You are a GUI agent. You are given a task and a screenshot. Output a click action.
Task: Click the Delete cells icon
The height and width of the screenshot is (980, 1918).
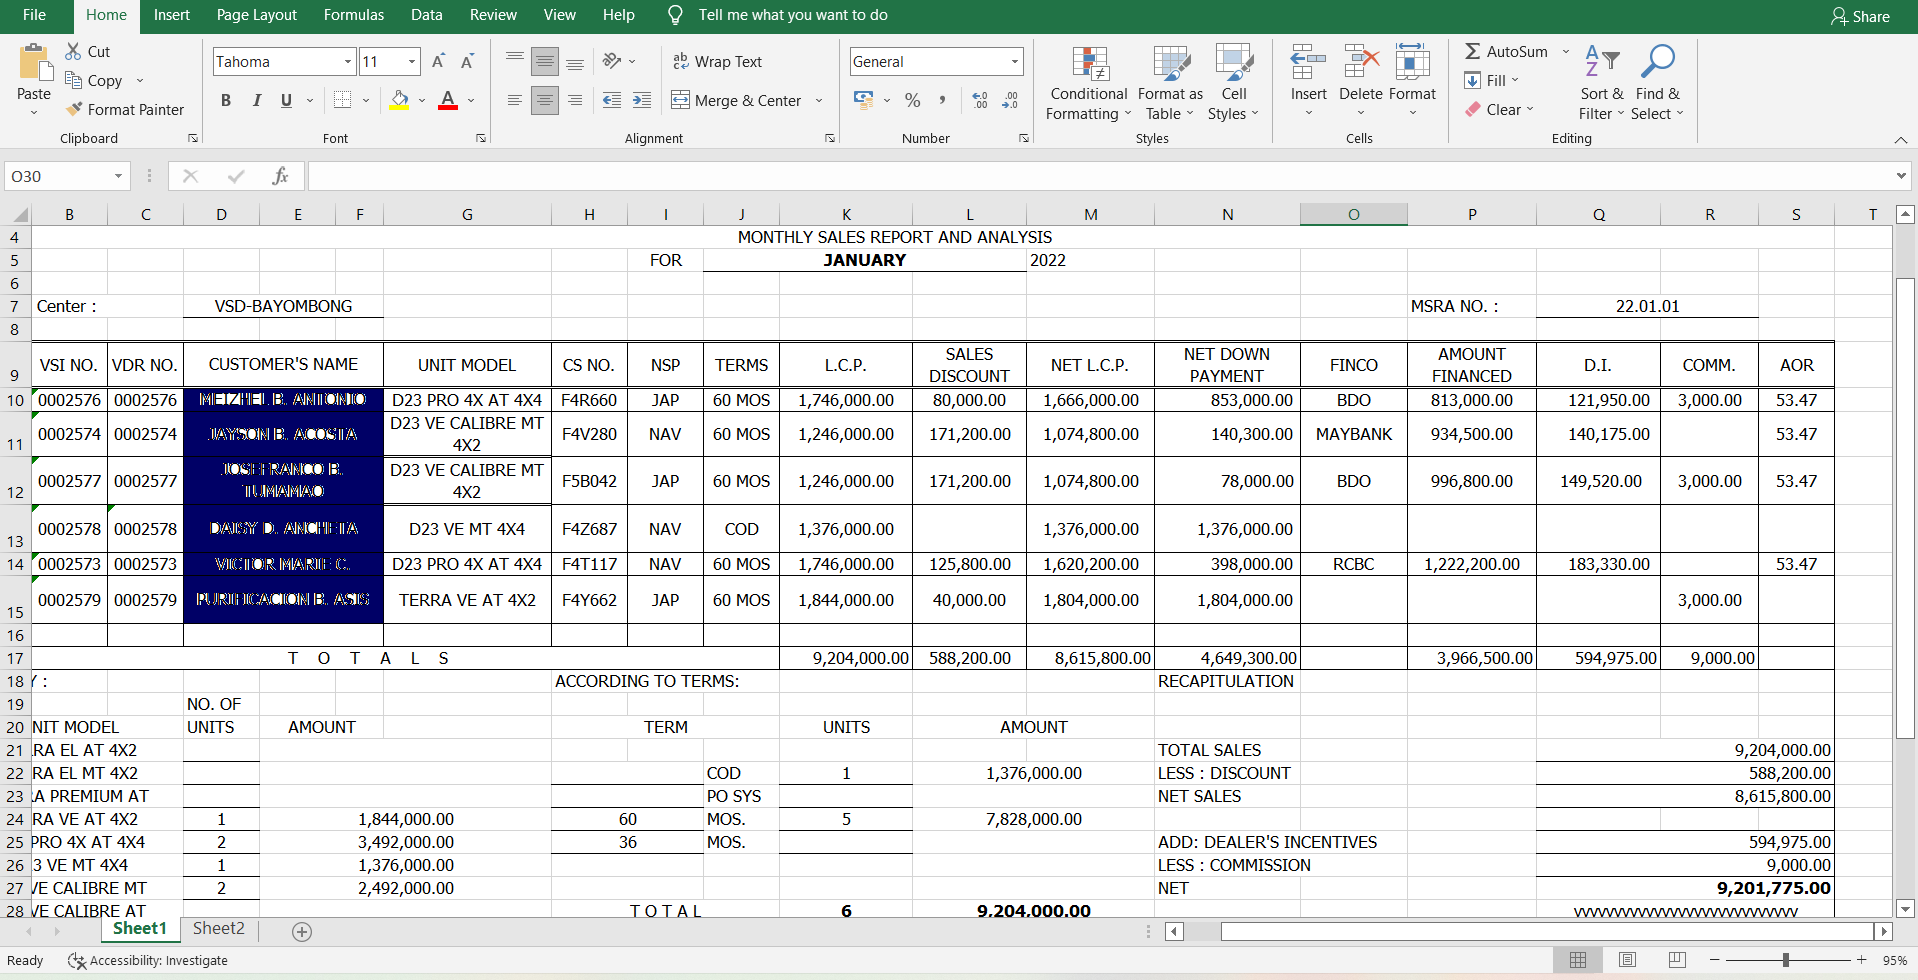point(1361,62)
